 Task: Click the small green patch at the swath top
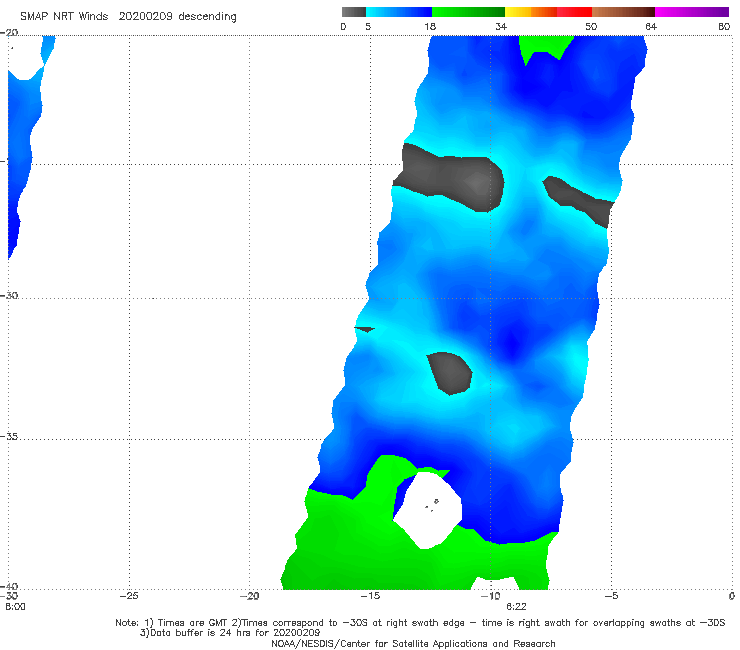coord(545,49)
